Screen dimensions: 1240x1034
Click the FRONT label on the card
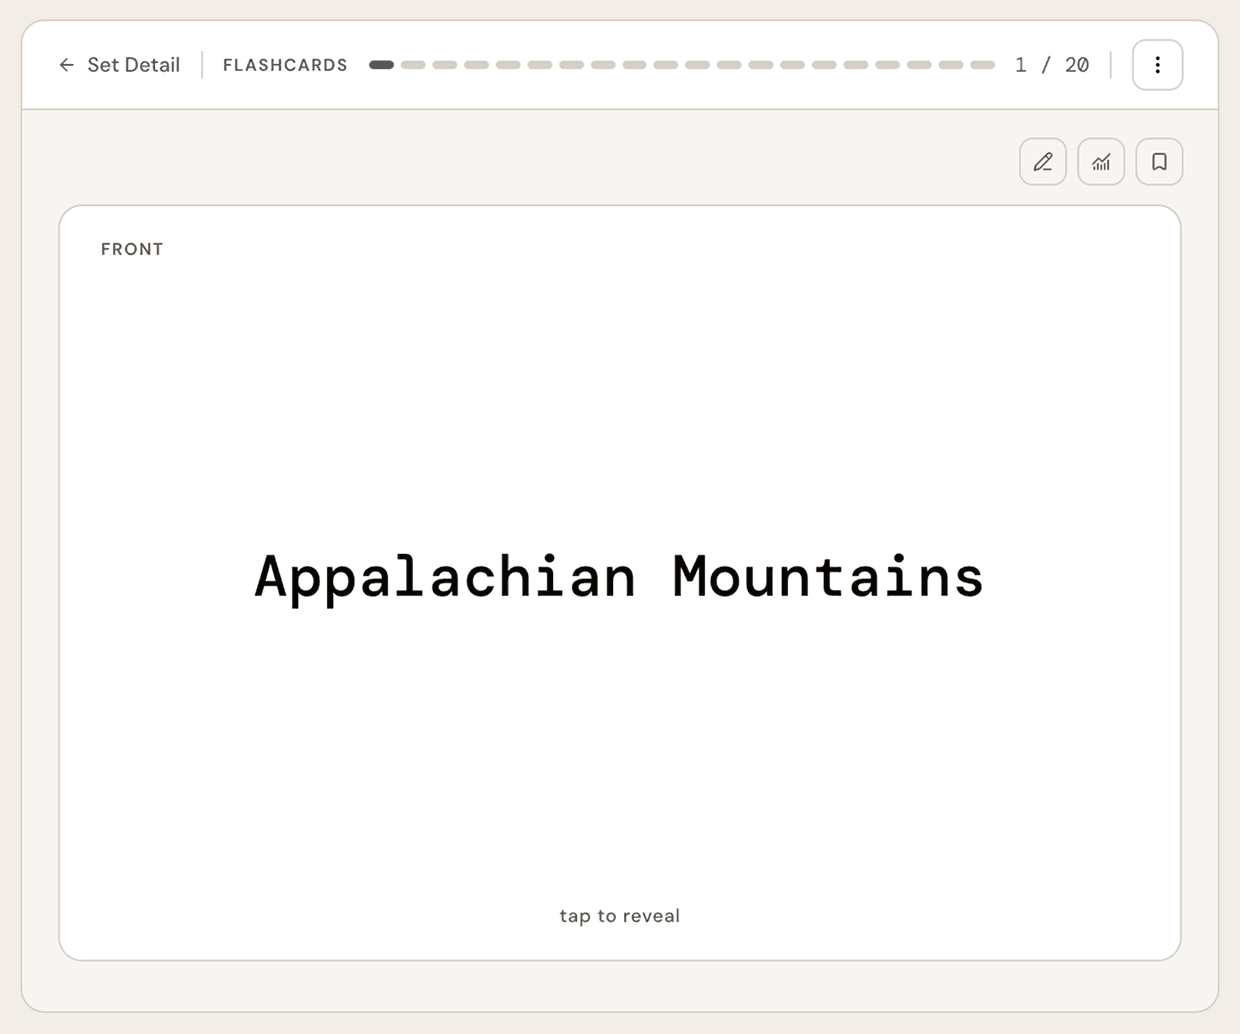point(132,249)
